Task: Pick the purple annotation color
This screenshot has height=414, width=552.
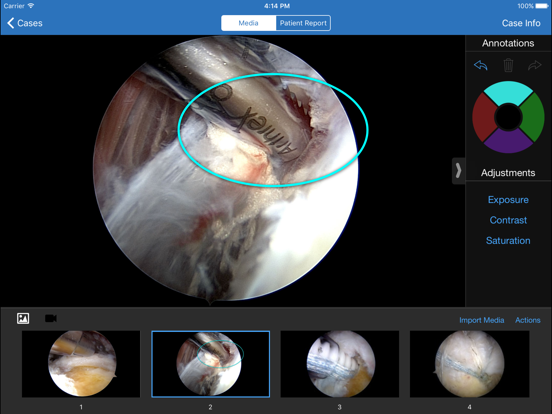Action: click(x=508, y=142)
